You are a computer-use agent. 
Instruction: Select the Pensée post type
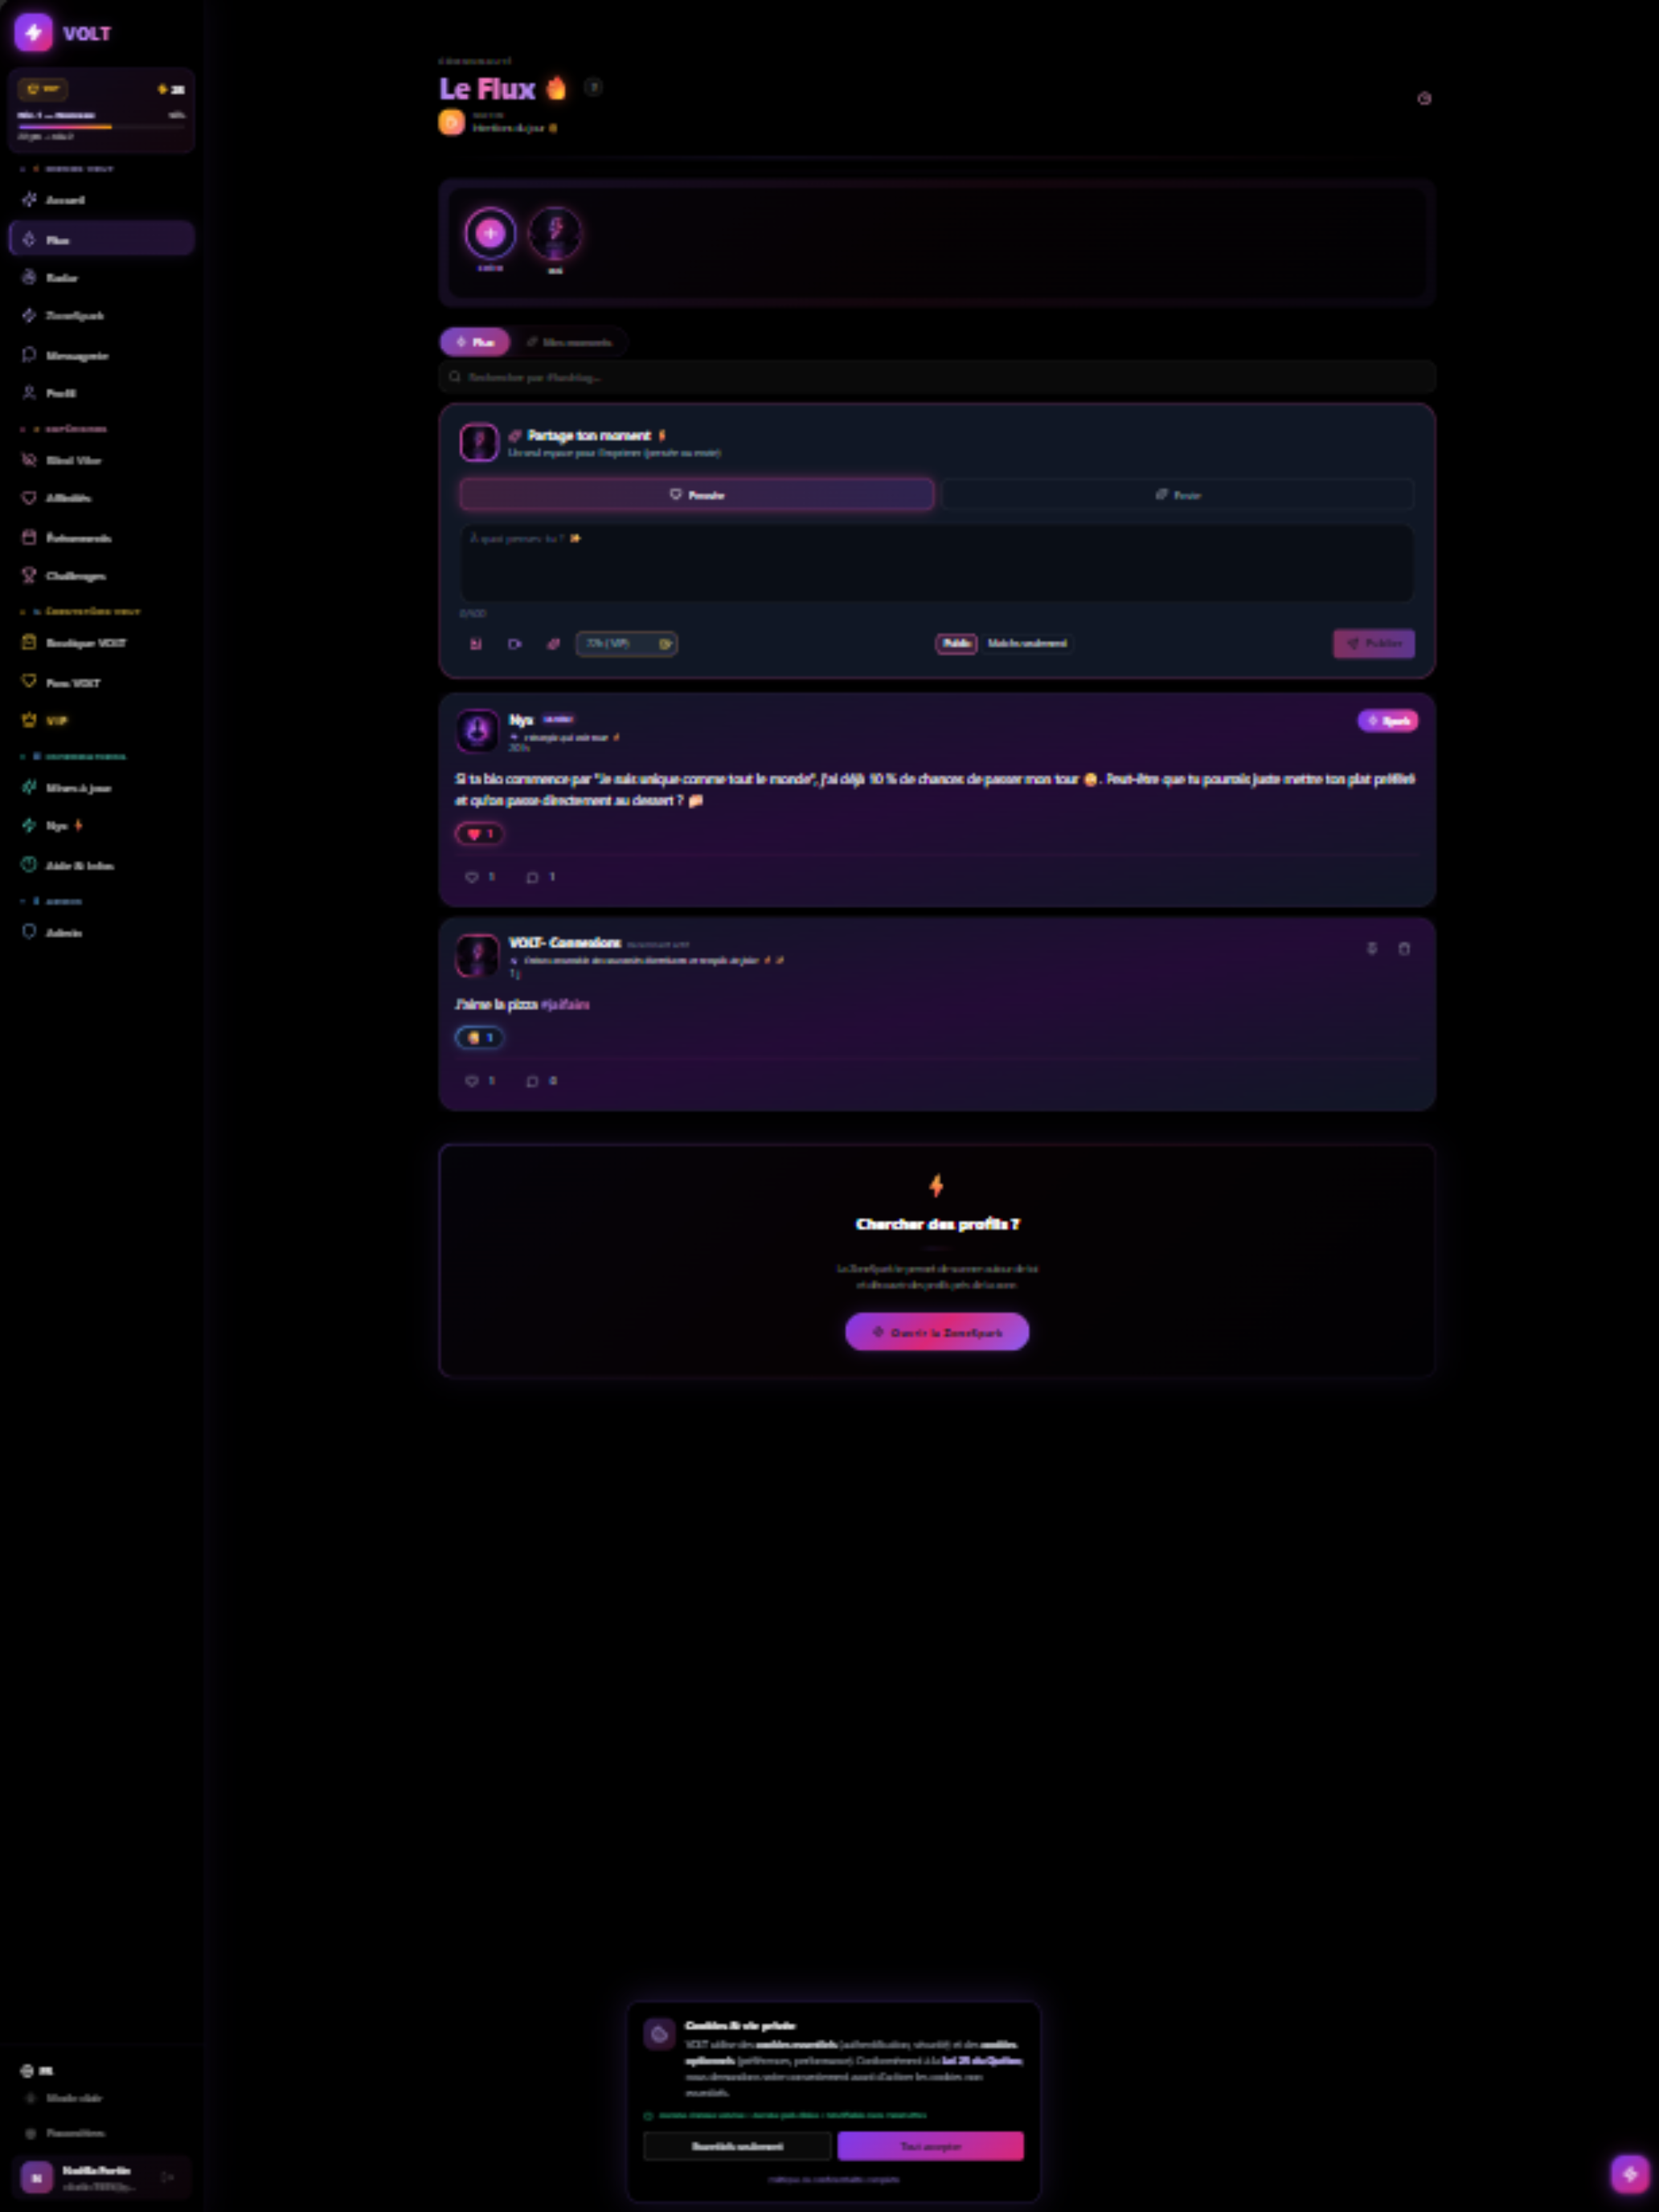tap(697, 495)
